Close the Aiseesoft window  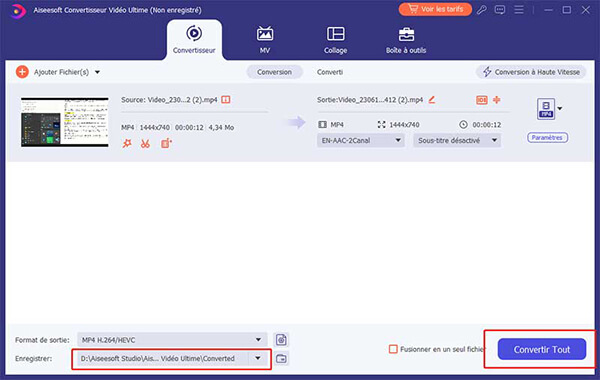[585, 10]
